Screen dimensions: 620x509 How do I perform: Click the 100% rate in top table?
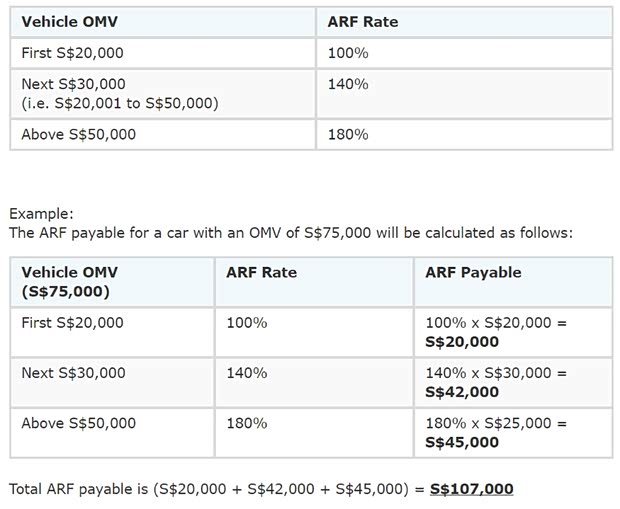point(348,53)
